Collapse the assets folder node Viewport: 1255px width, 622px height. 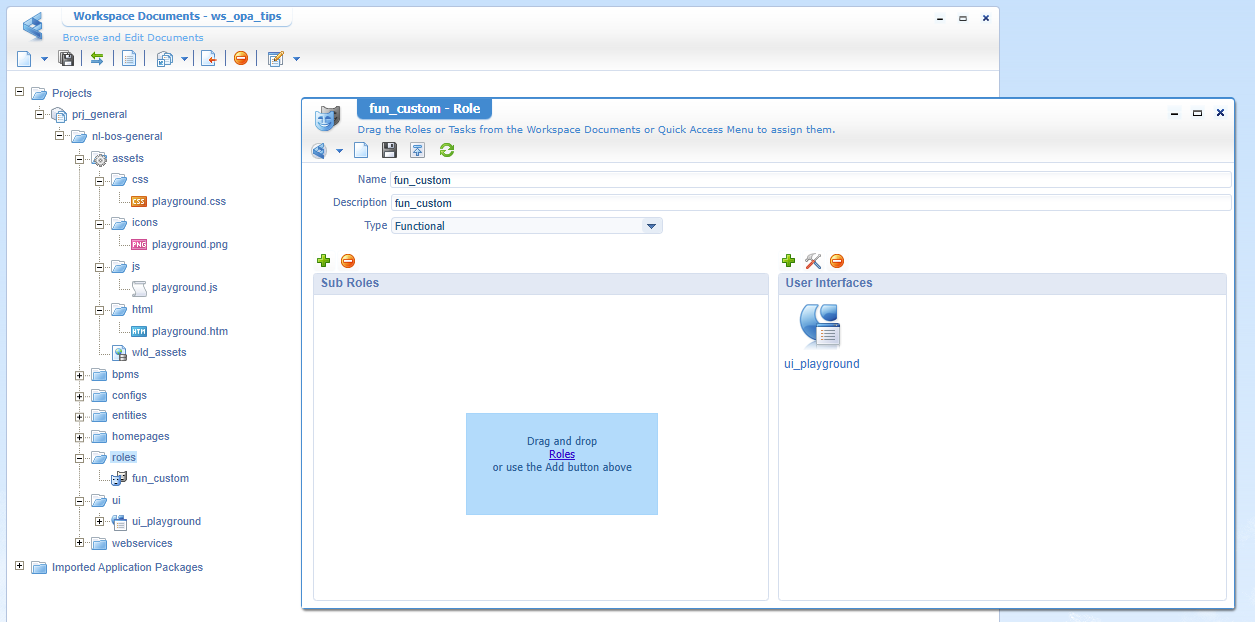80,158
